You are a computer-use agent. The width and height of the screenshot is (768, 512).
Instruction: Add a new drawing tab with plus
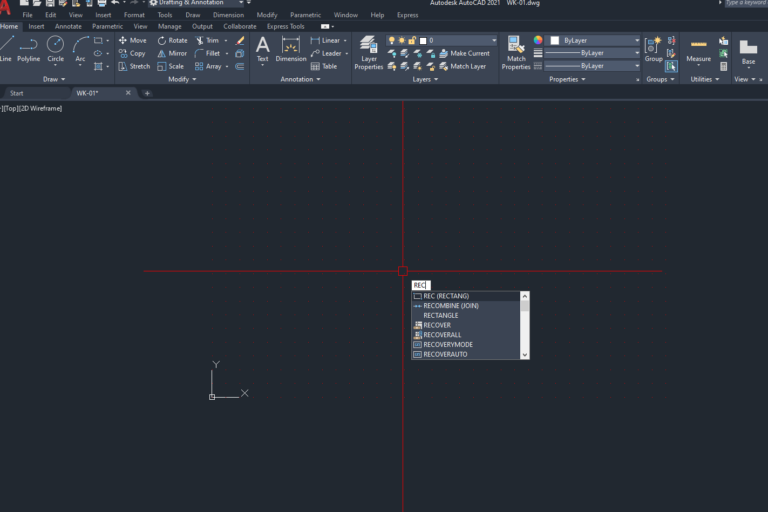pyautogui.click(x=147, y=93)
